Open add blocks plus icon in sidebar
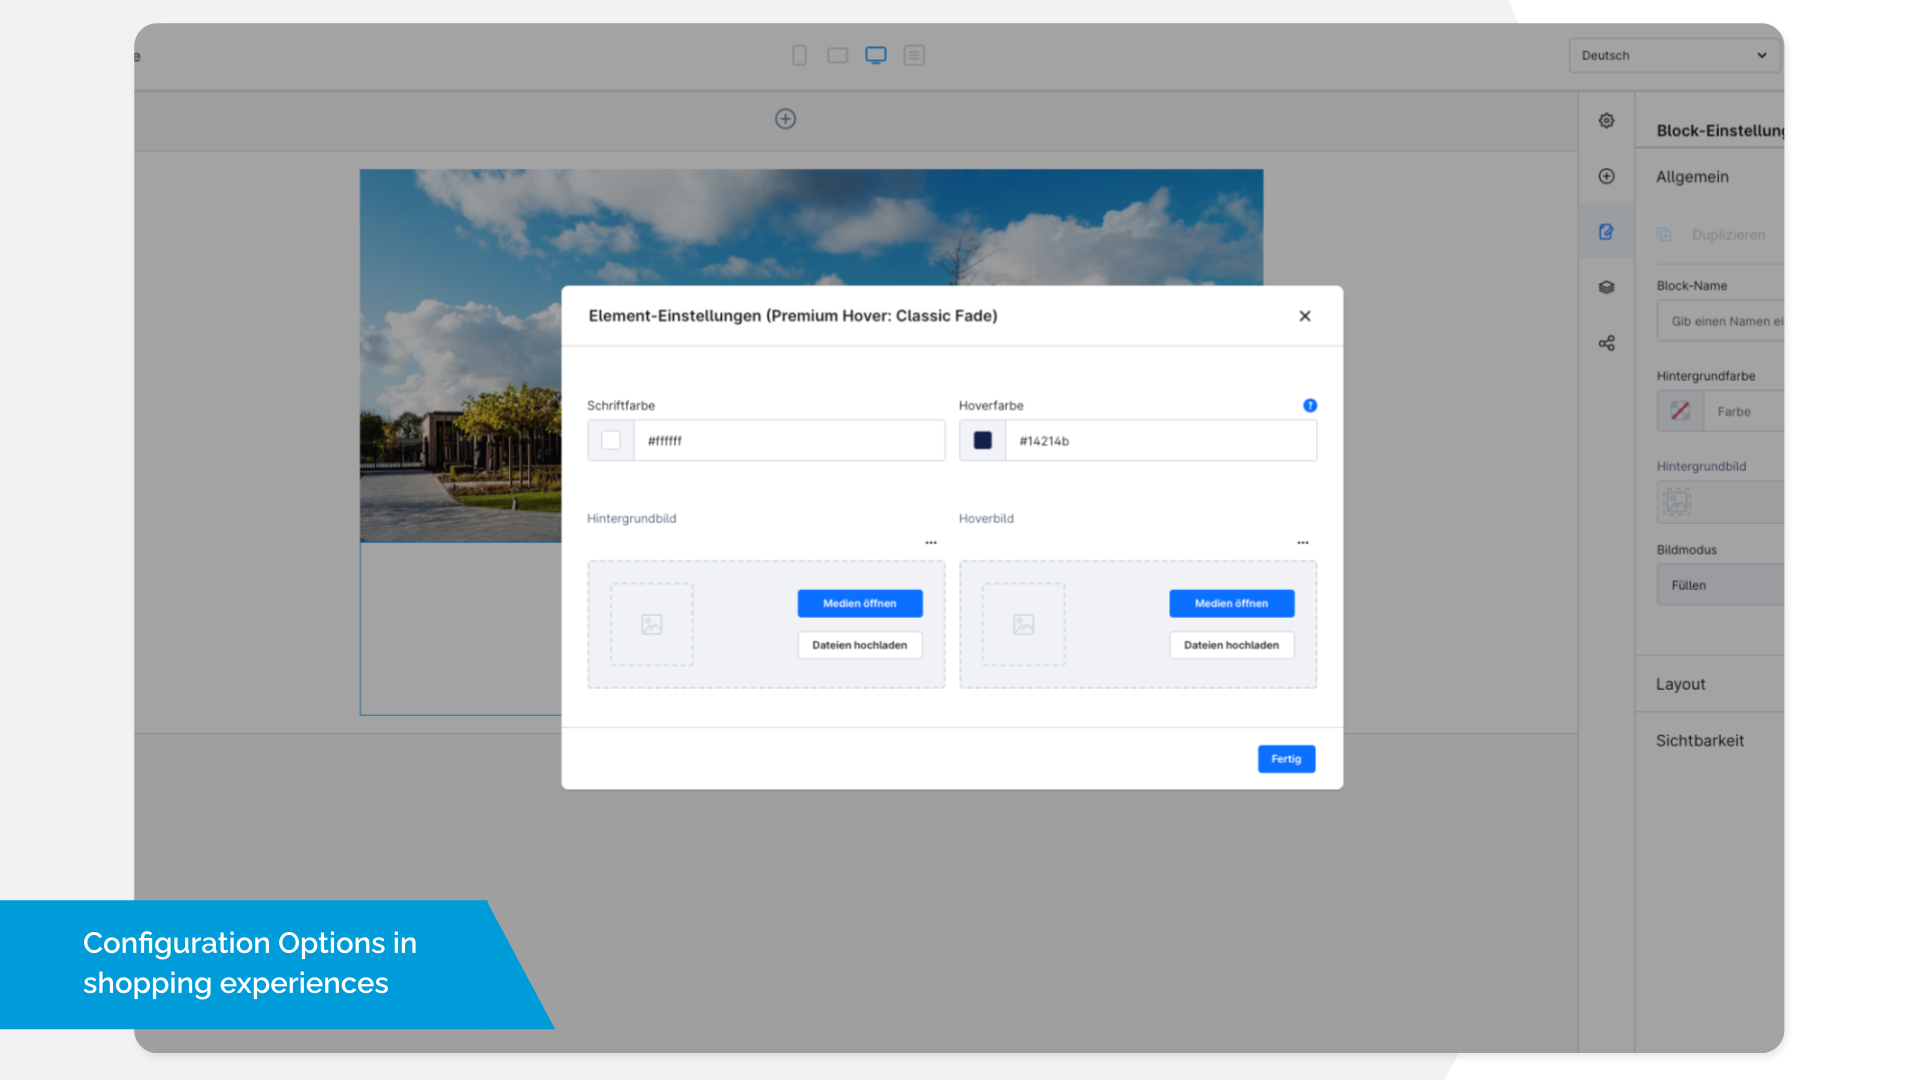Screen dimensions: 1920x1080 (1606, 176)
